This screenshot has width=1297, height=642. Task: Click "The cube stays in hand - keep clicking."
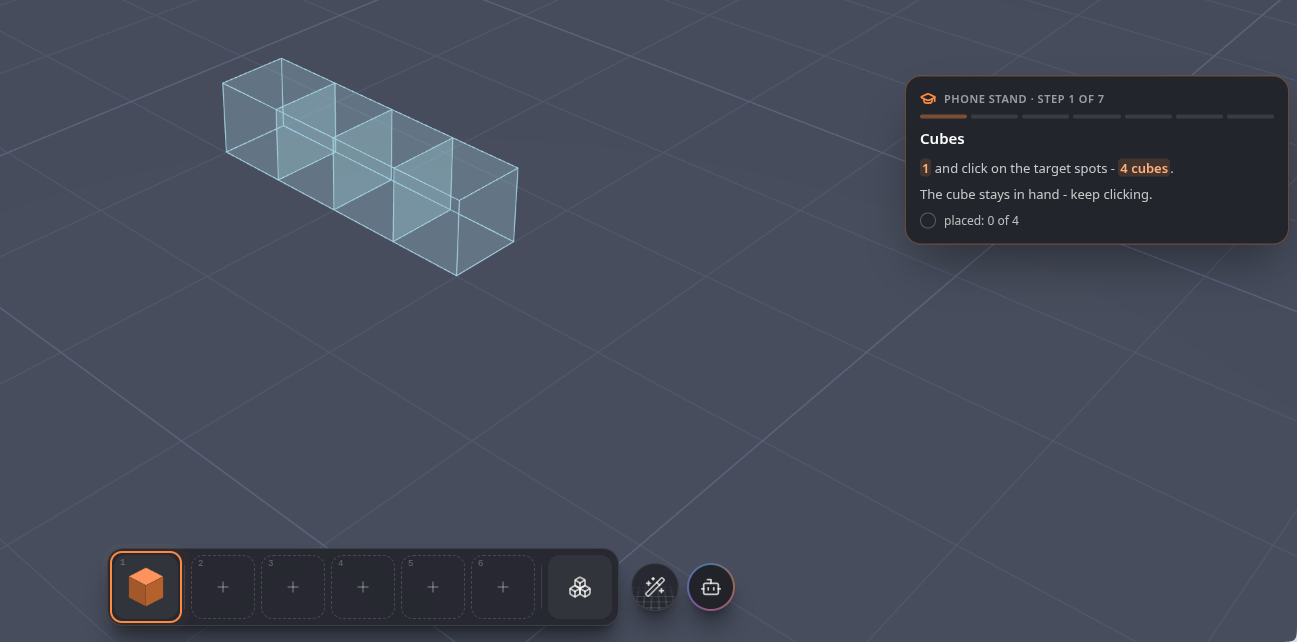click(1036, 194)
